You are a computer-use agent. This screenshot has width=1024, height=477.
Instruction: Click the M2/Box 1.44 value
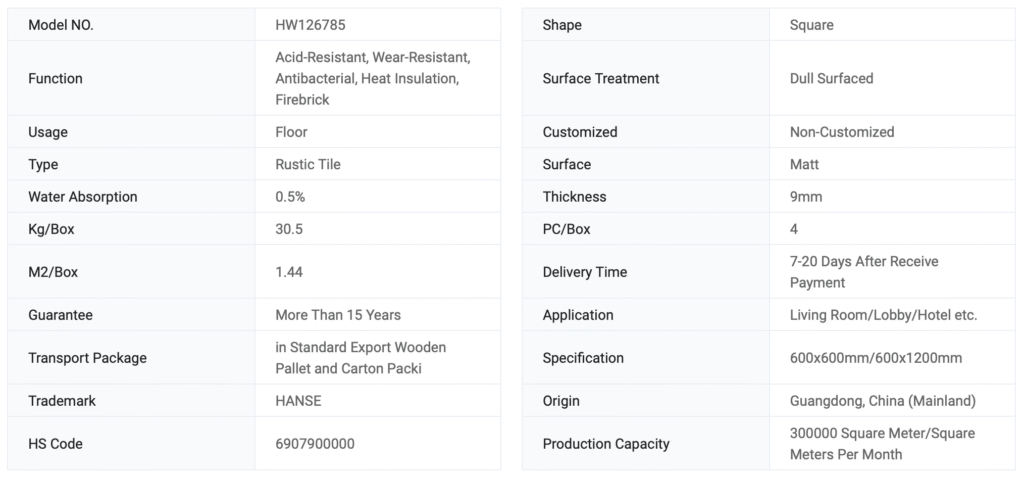point(289,271)
